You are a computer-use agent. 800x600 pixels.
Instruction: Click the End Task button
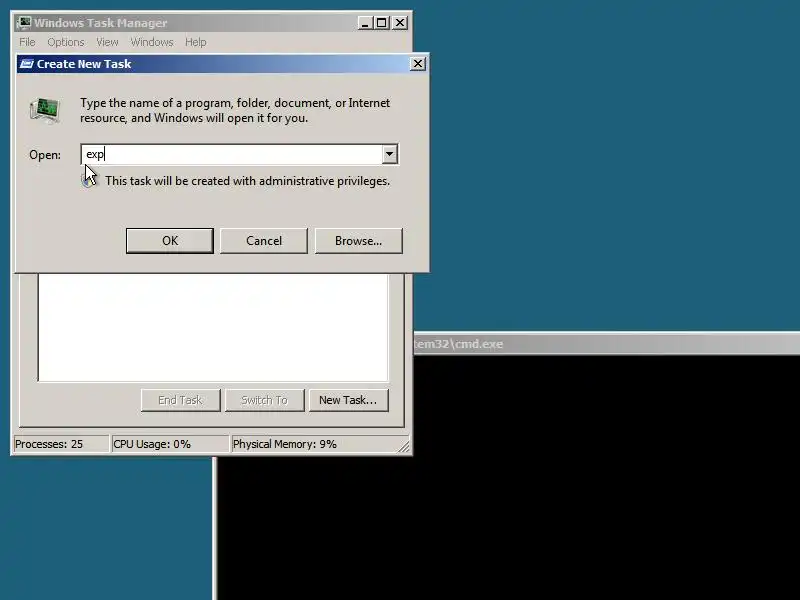point(181,400)
